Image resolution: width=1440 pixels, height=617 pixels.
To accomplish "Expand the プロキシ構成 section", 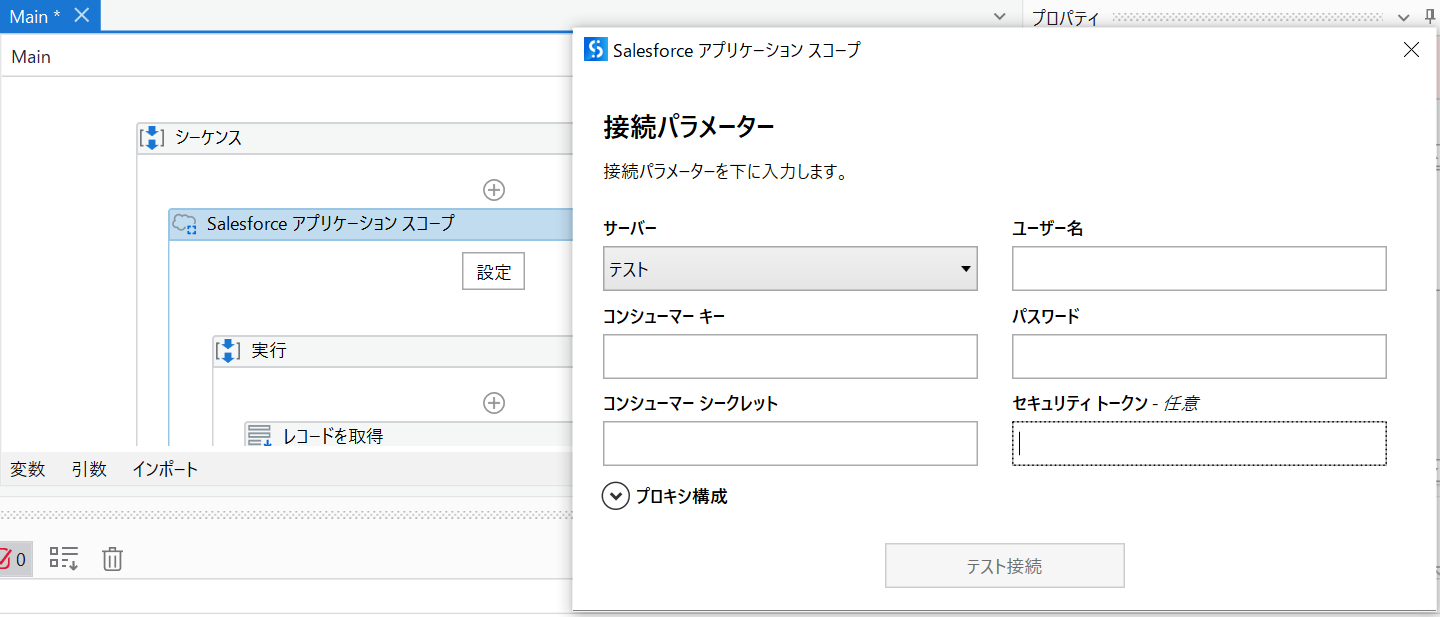I will coord(615,496).
